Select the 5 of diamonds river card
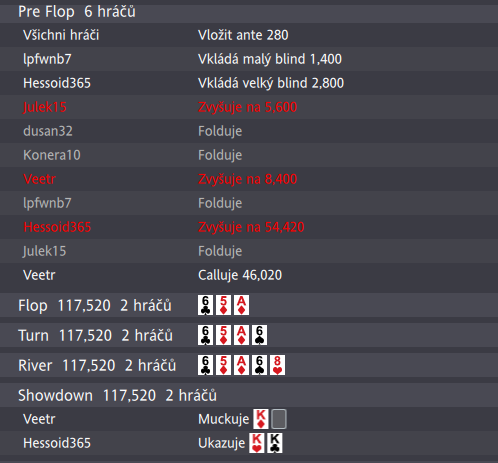 pyautogui.click(x=223, y=365)
